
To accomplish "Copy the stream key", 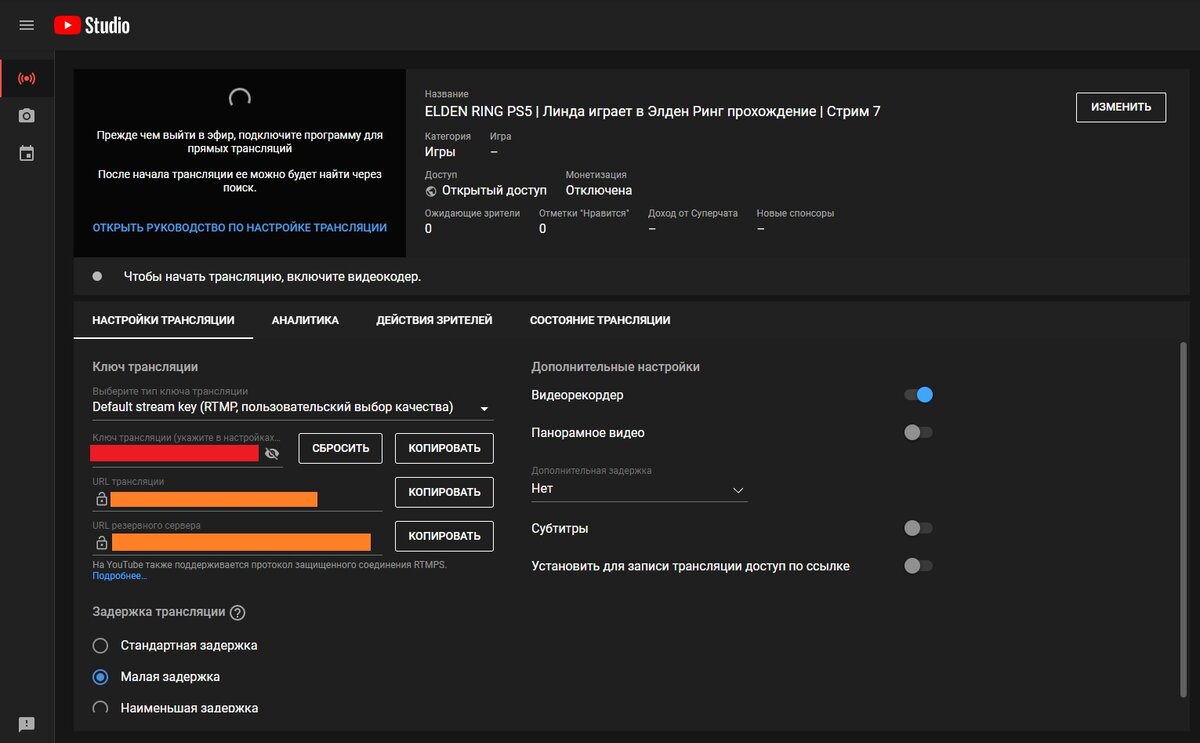I will tap(444, 448).
